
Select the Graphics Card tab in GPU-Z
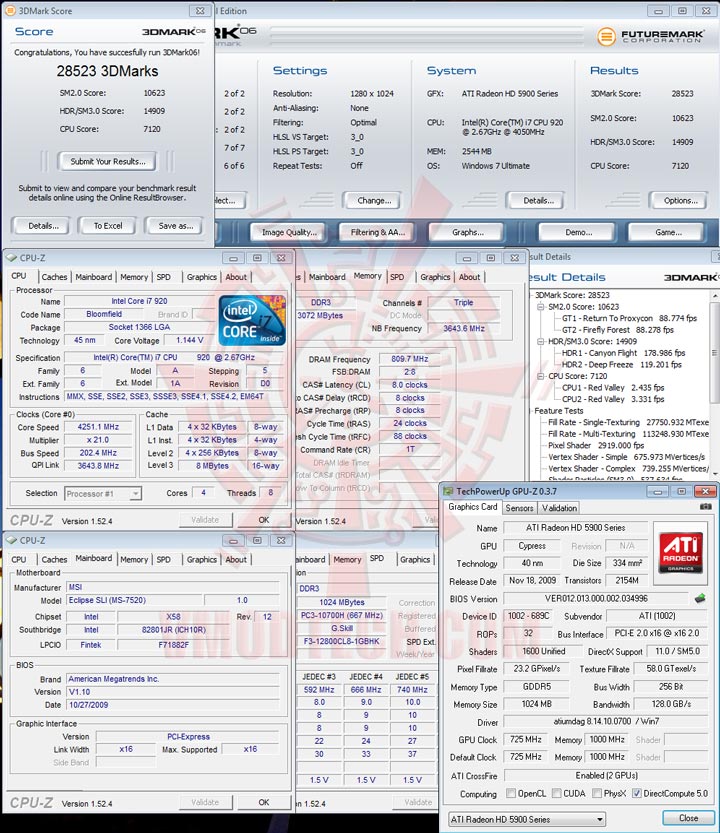tap(472, 507)
